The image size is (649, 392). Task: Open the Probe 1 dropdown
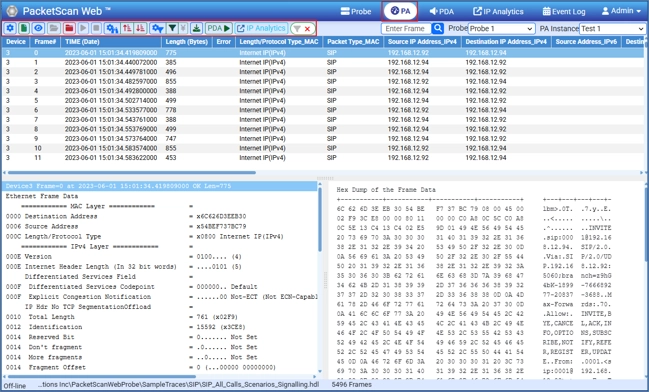501,29
